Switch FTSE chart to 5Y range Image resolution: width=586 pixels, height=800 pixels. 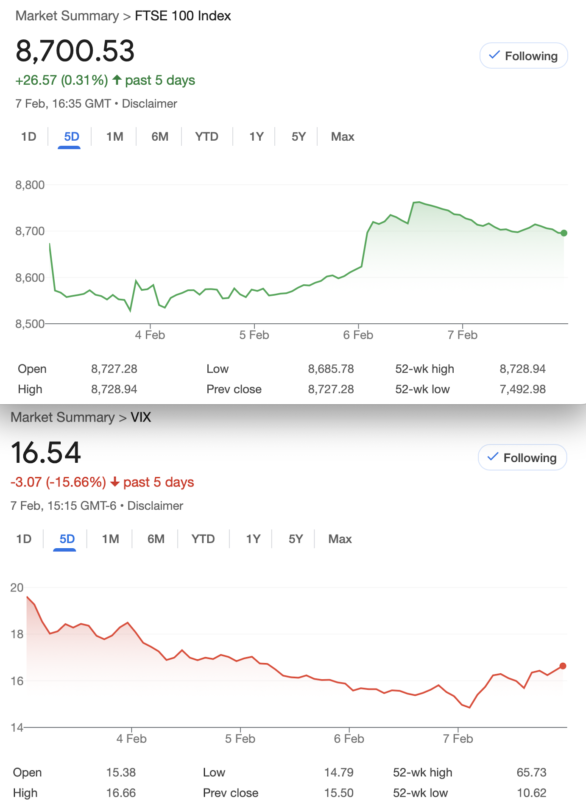tap(298, 137)
